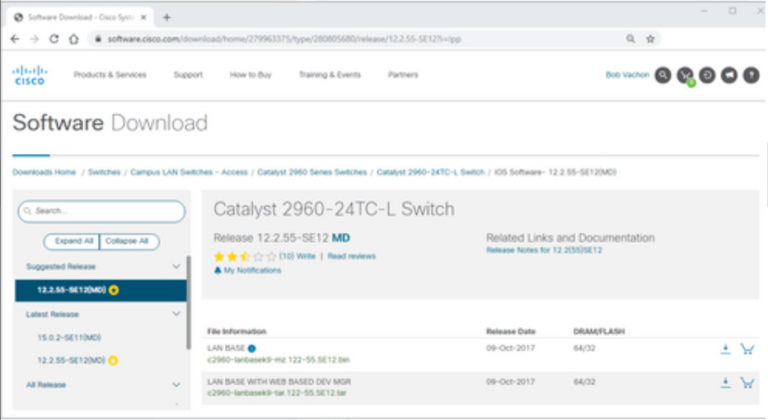This screenshot has height=420, width=768.
Task: Expand the All Release section
Action: (x=177, y=384)
